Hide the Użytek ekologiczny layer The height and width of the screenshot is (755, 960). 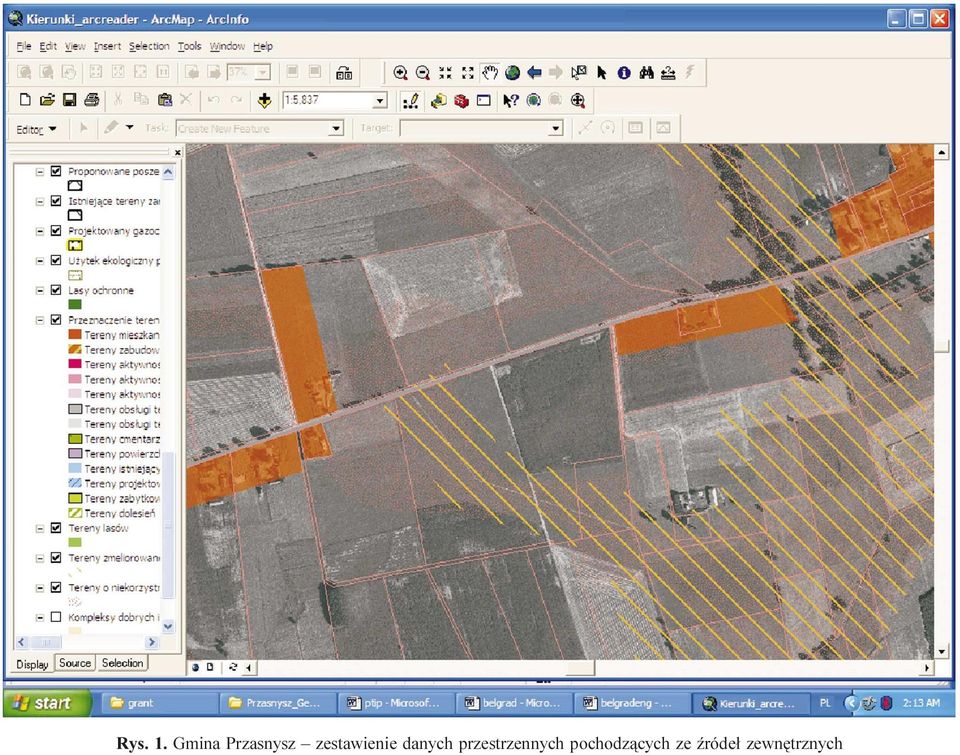56,260
